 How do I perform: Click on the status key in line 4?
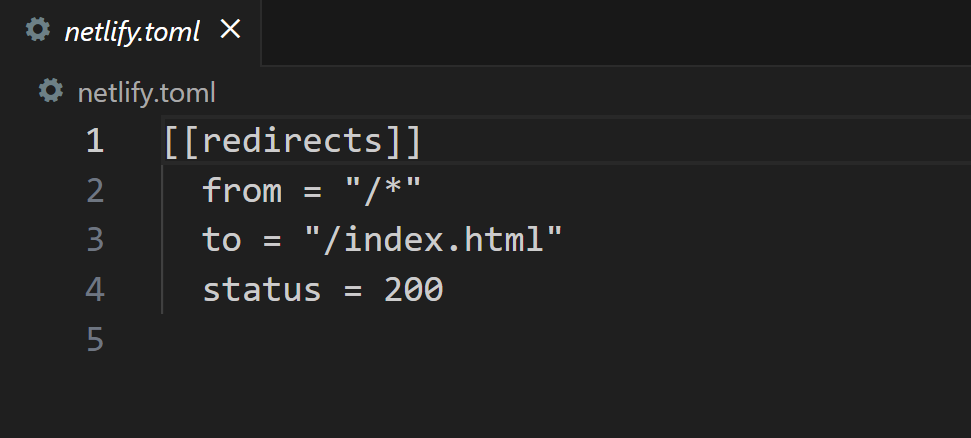[x=262, y=290]
